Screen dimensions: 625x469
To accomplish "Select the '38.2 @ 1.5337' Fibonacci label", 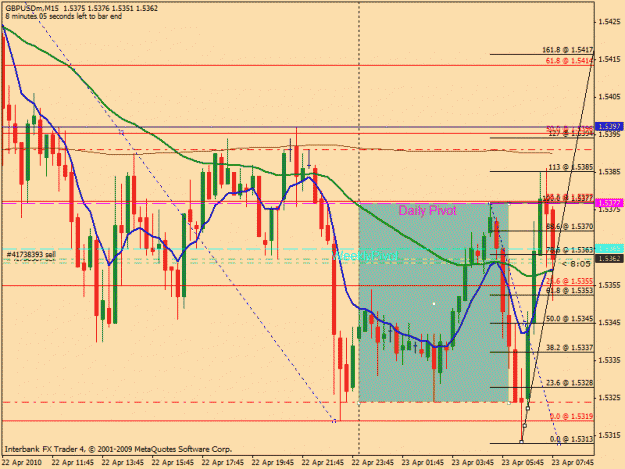I will coord(570,347).
